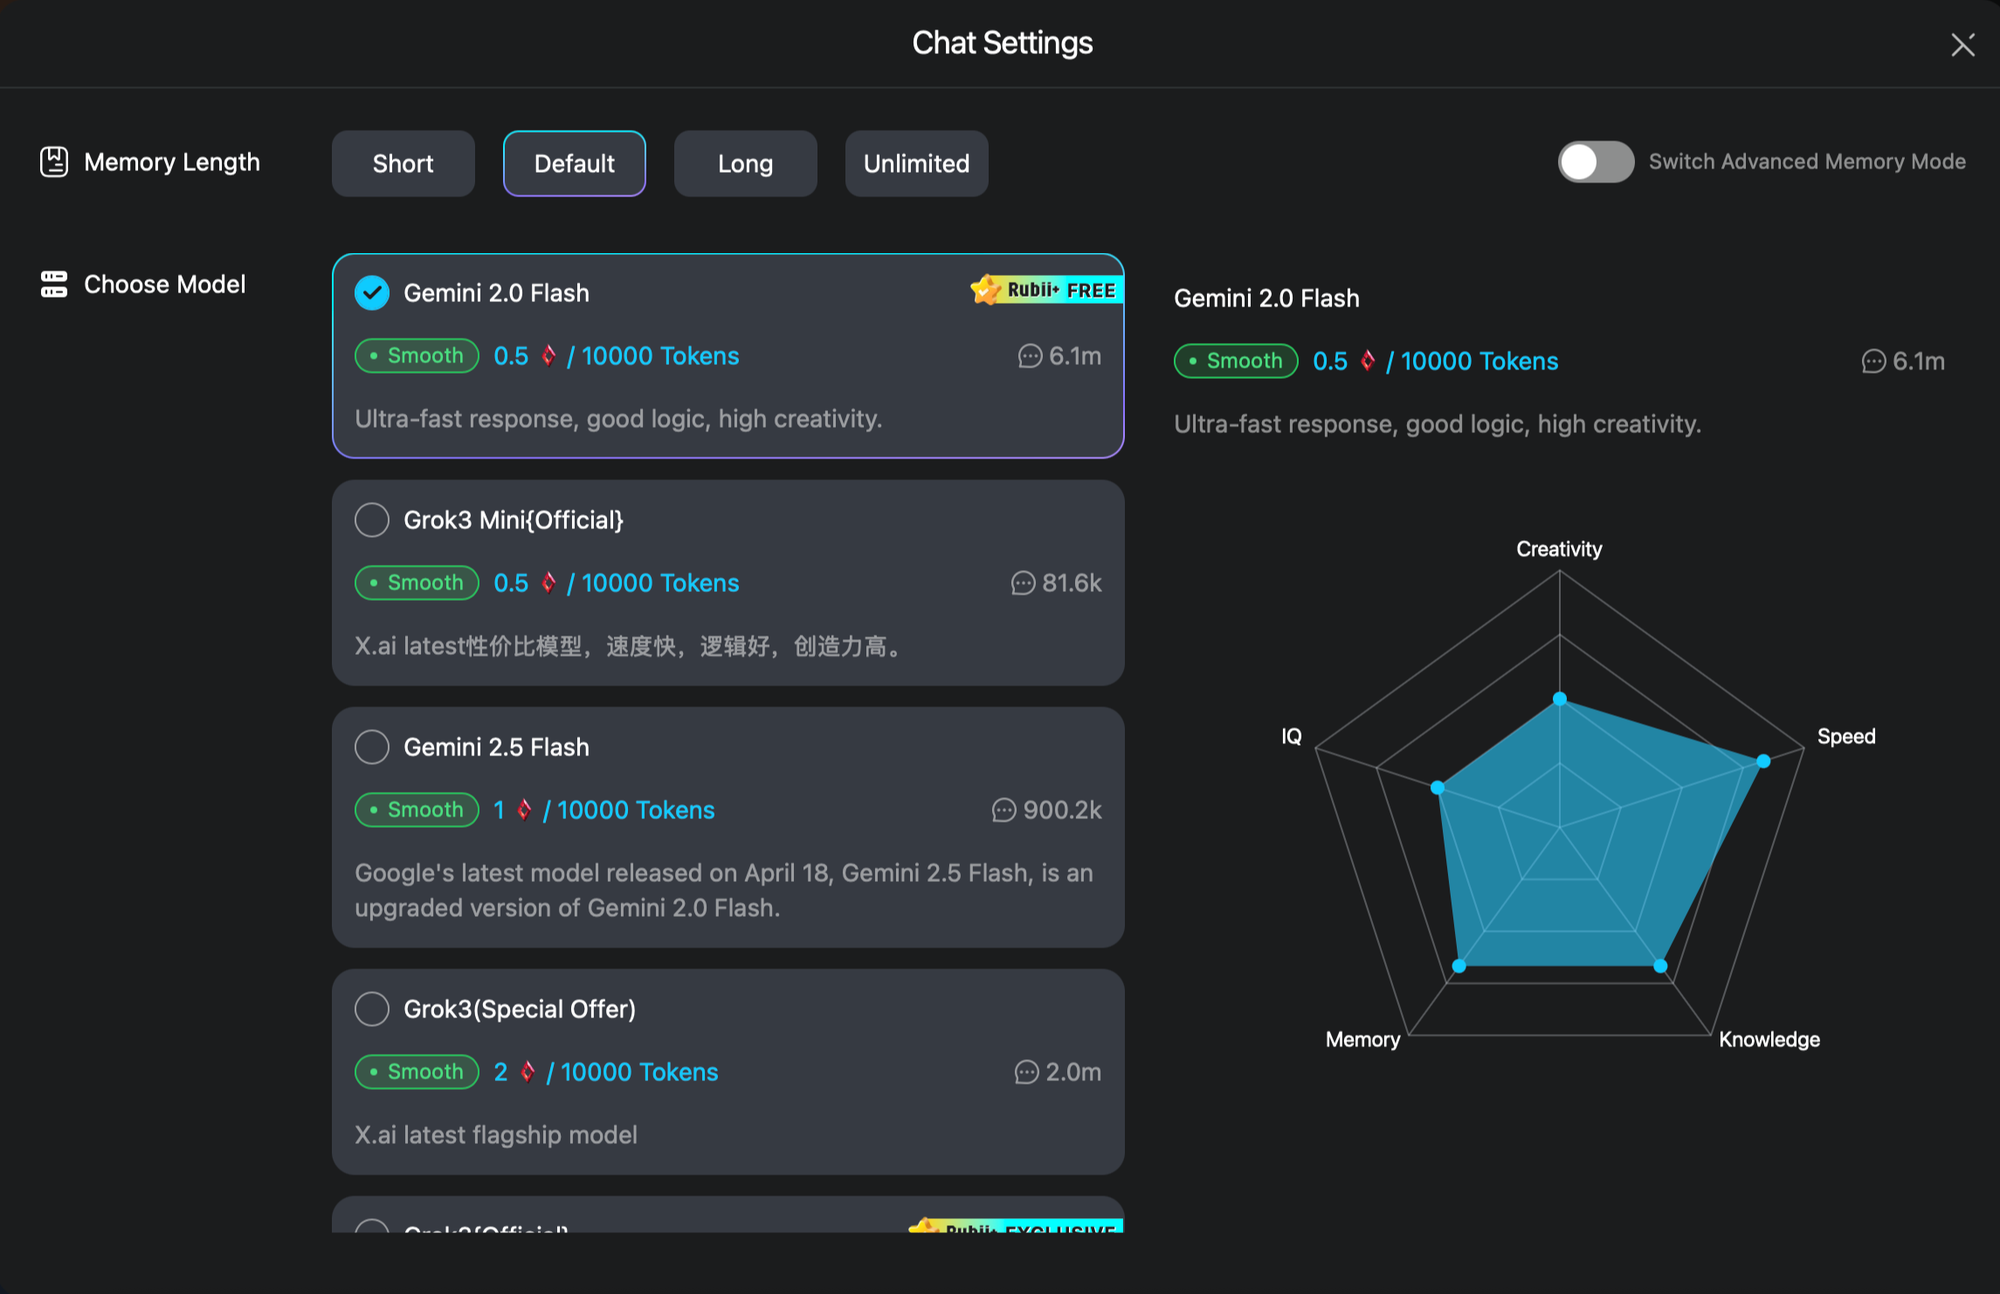Click chat count icon on Grok3 Mini card

[x=1023, y=583]
